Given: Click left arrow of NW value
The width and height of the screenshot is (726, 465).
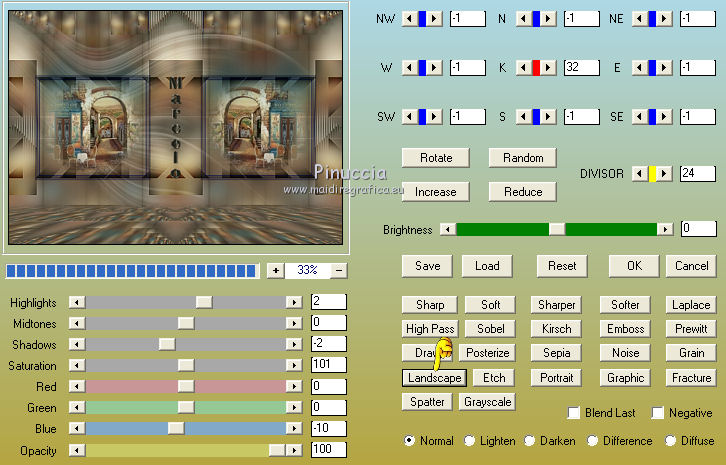Looking at the screenshot, I should click(408, 19).
